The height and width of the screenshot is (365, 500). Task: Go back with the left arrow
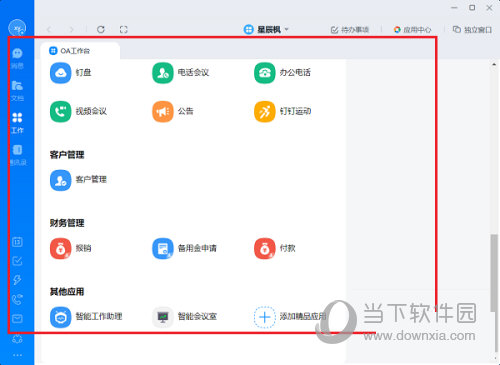(49, 30)
